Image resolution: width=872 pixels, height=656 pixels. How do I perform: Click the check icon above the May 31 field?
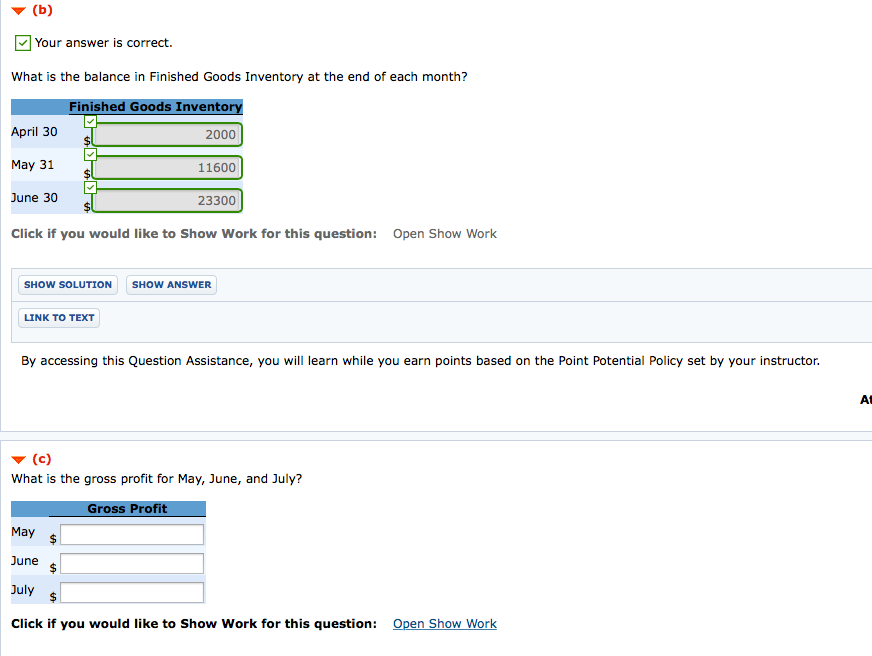(x=90, y=154)
